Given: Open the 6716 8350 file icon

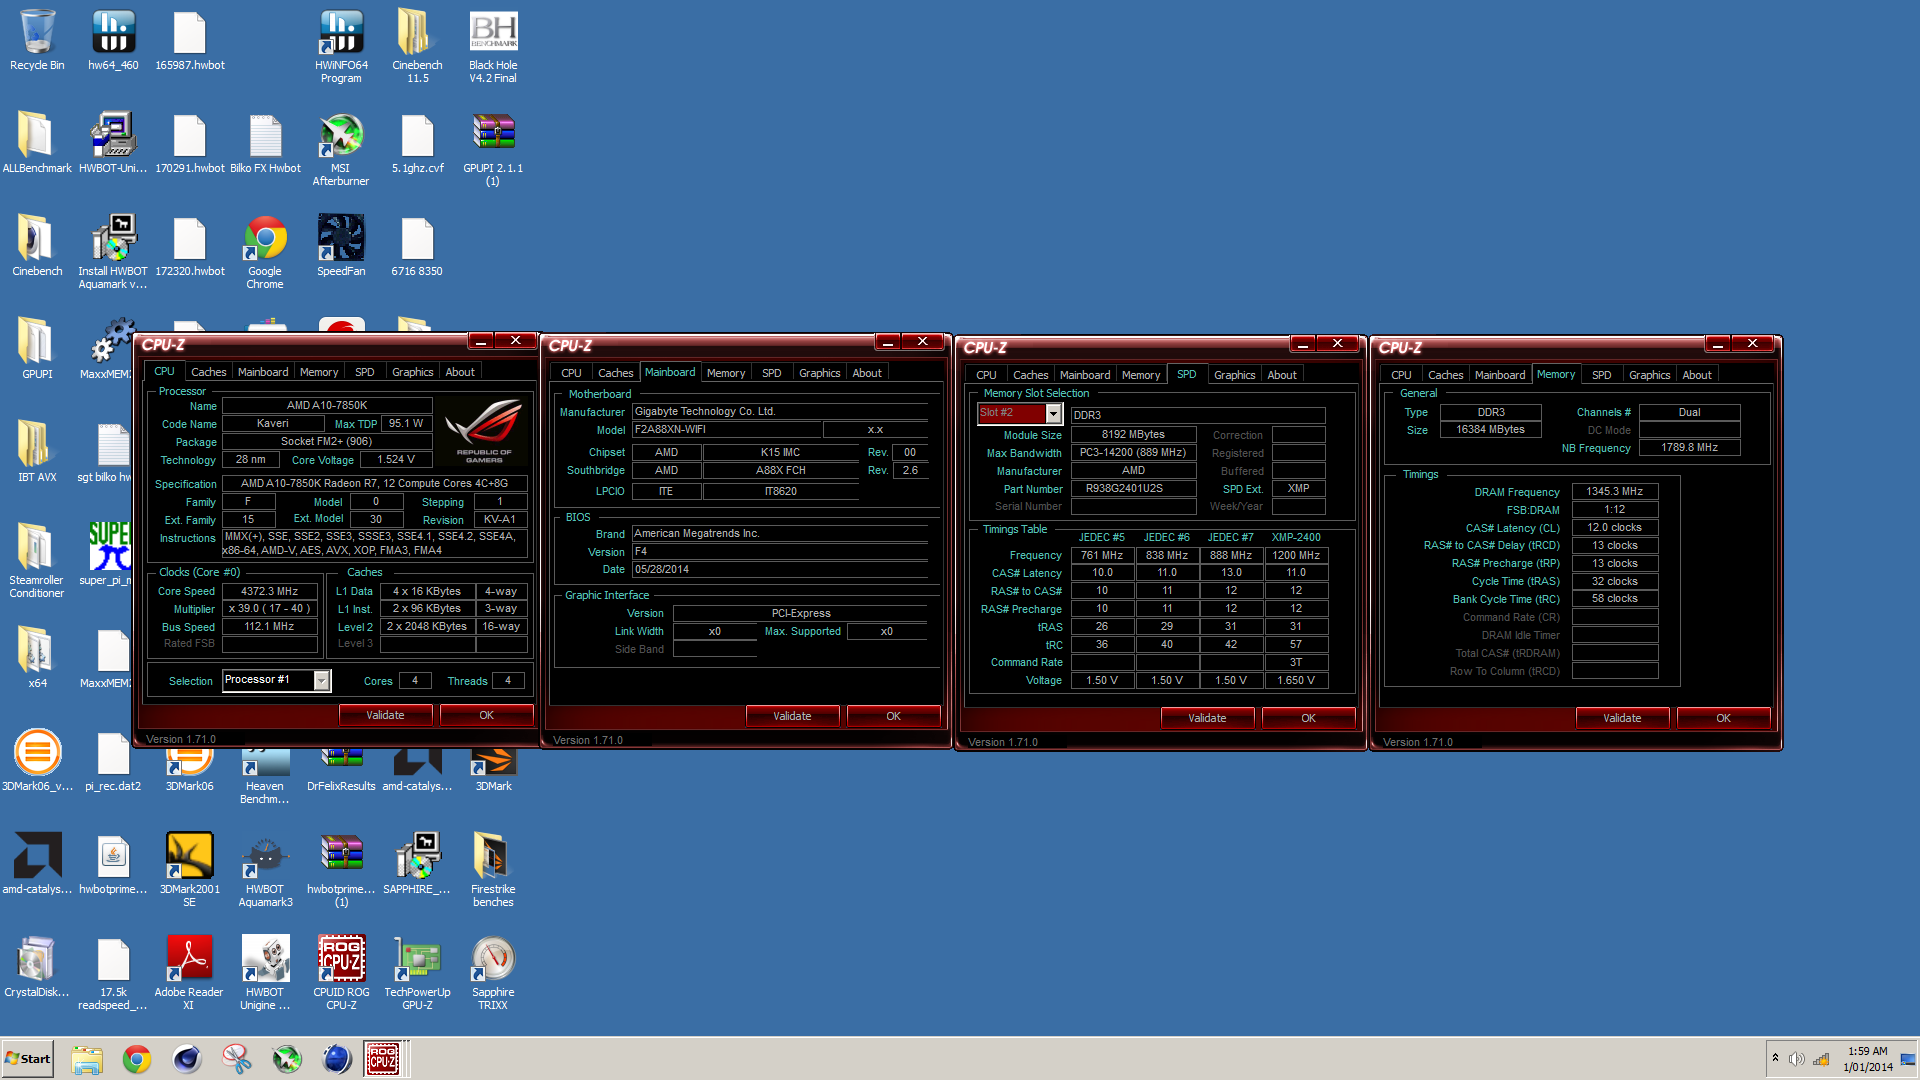Looking at the screenshot, I should point(417,245).
